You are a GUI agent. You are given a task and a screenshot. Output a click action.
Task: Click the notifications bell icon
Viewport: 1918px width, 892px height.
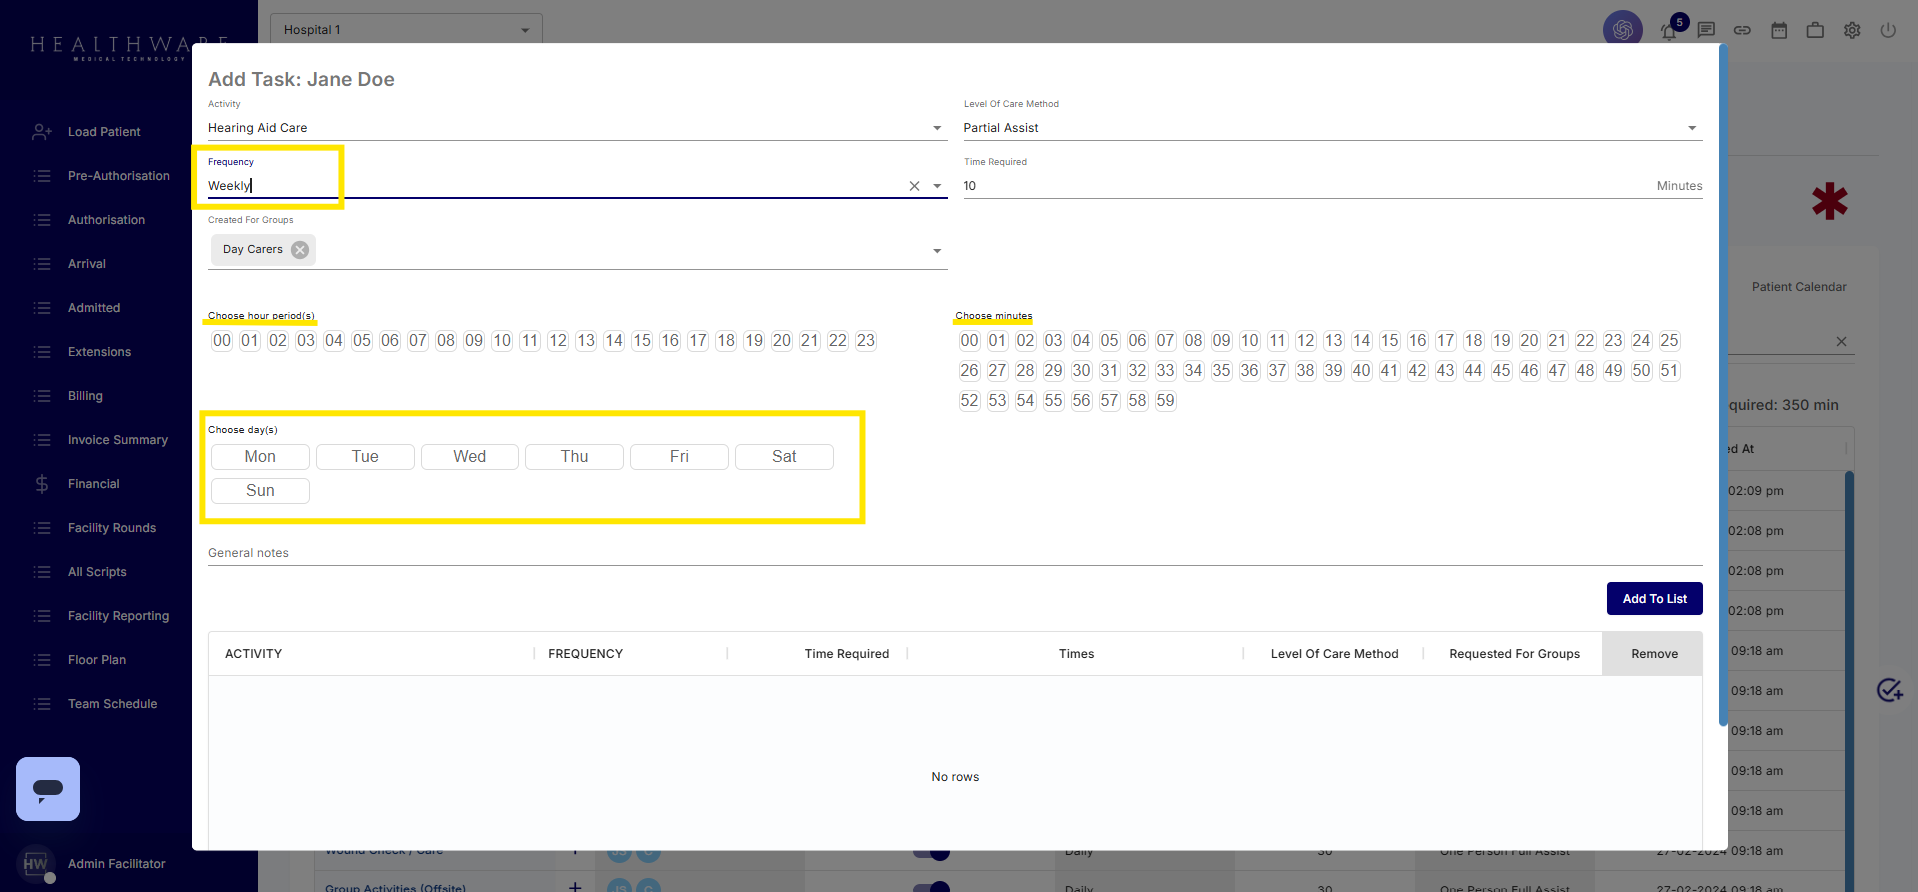(1669, 31)
